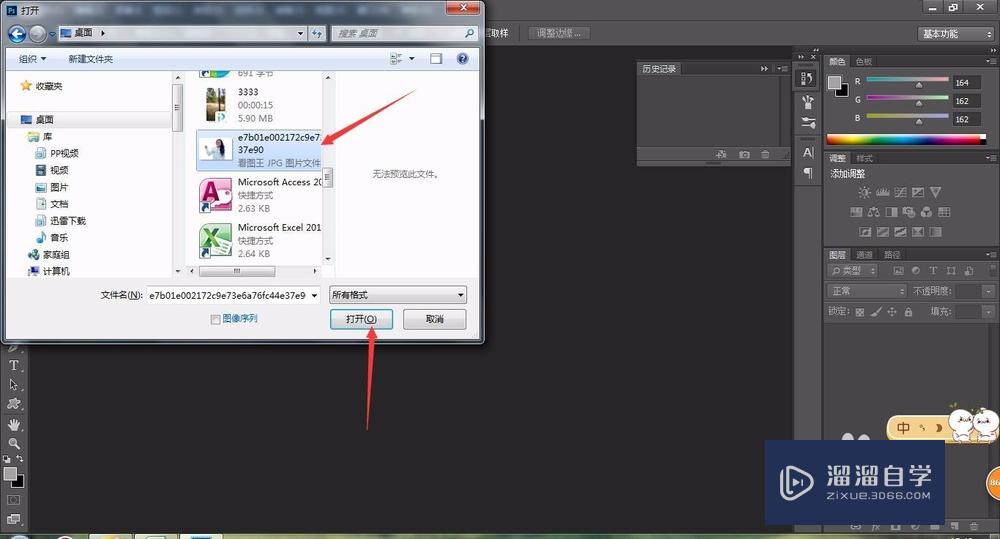Viewport: 1000px width, 539px height.
Task: Switch to 色板 tab
Action: (x=864, y=62)
